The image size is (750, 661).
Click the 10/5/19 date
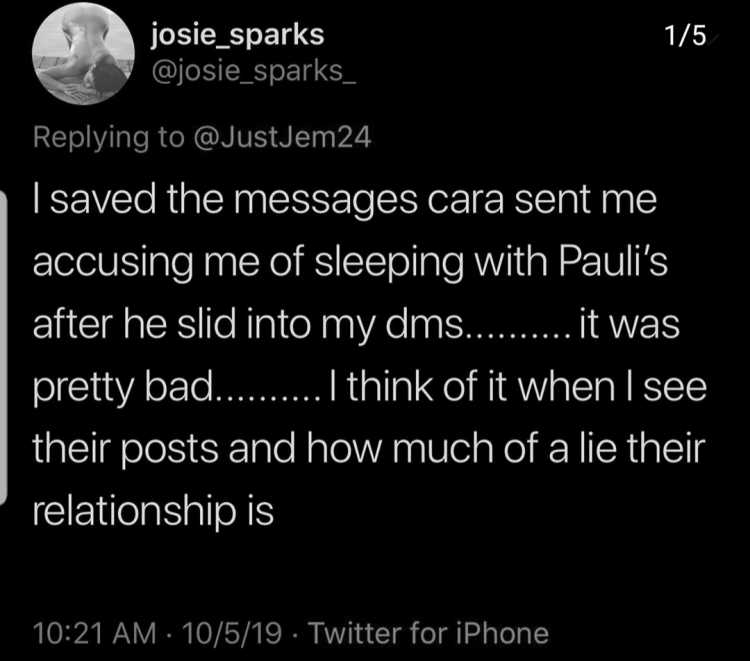232,633
